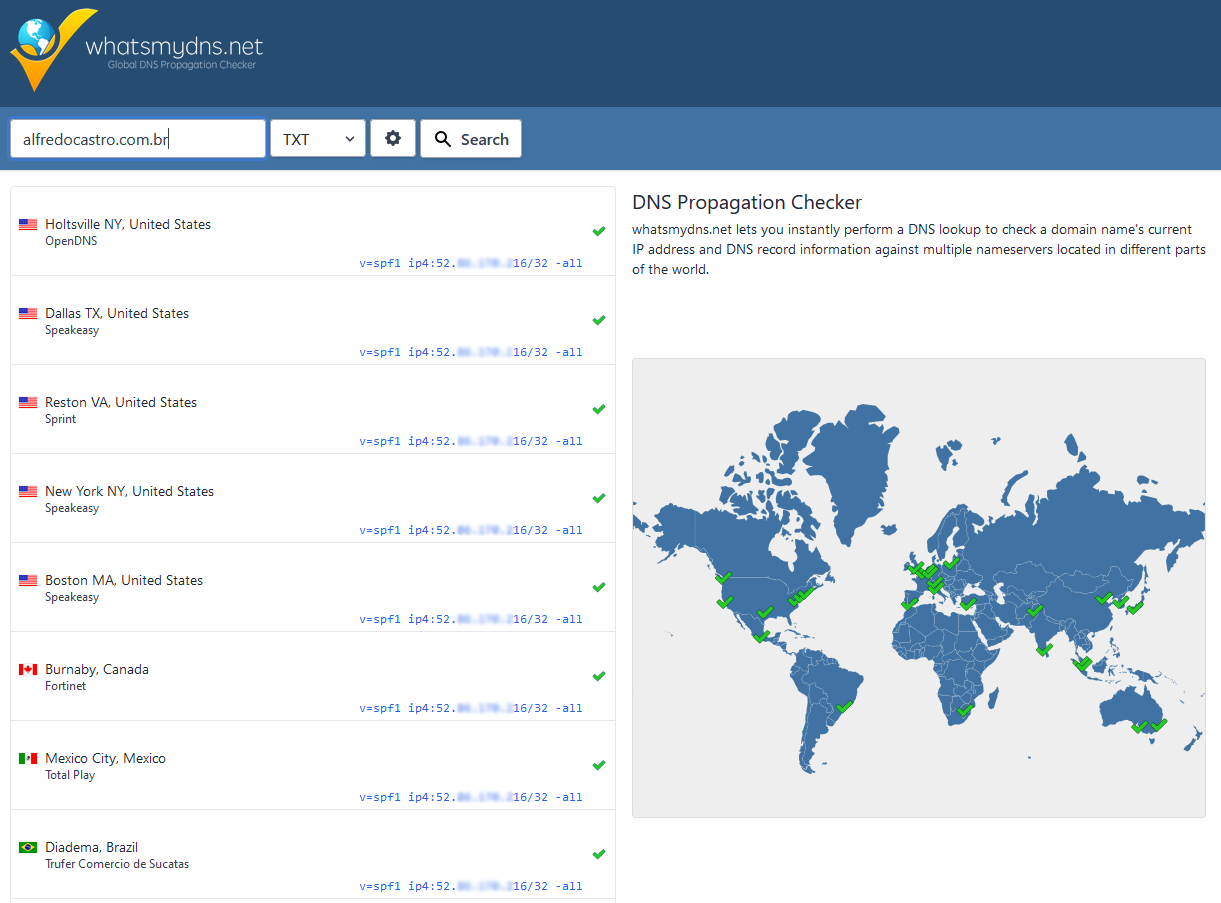Click the SPF record under Mexico City
This screenshot has width=1221, height=903.
(x=471, y=798)
